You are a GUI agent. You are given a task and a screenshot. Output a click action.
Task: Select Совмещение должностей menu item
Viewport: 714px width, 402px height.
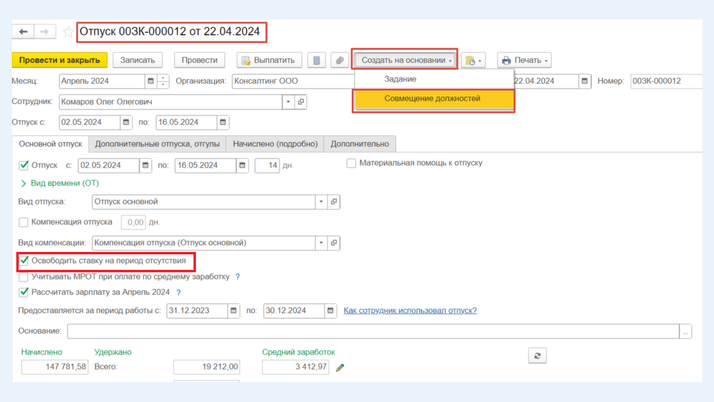tap(432, 99)
